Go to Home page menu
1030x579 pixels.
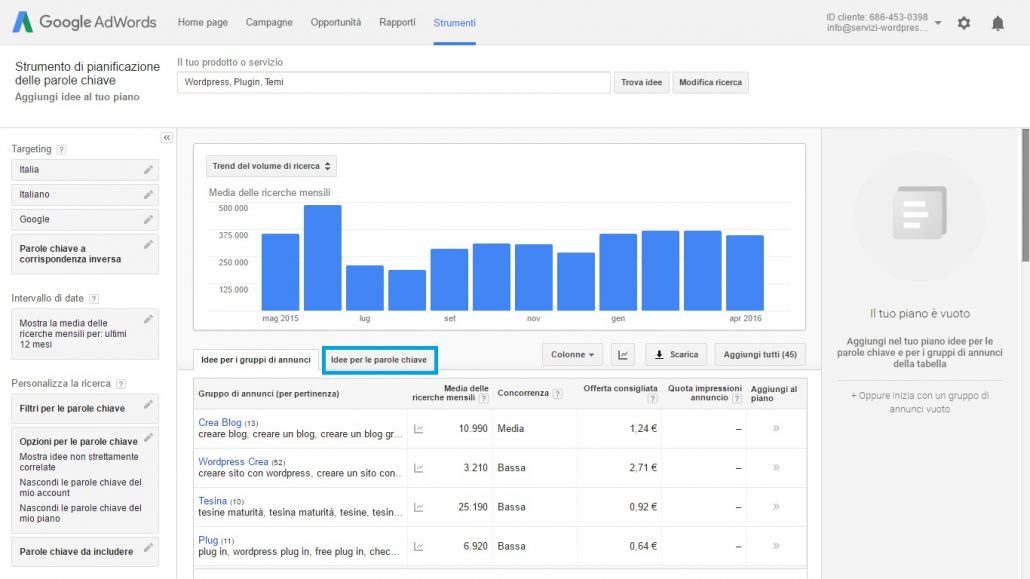click(203, 22)
